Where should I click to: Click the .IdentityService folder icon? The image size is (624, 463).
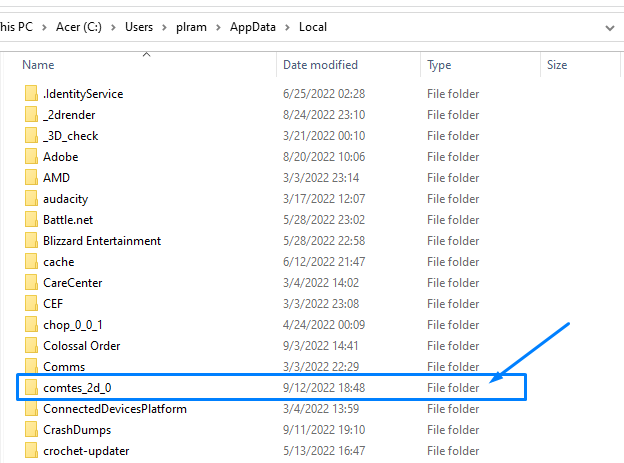30,94
